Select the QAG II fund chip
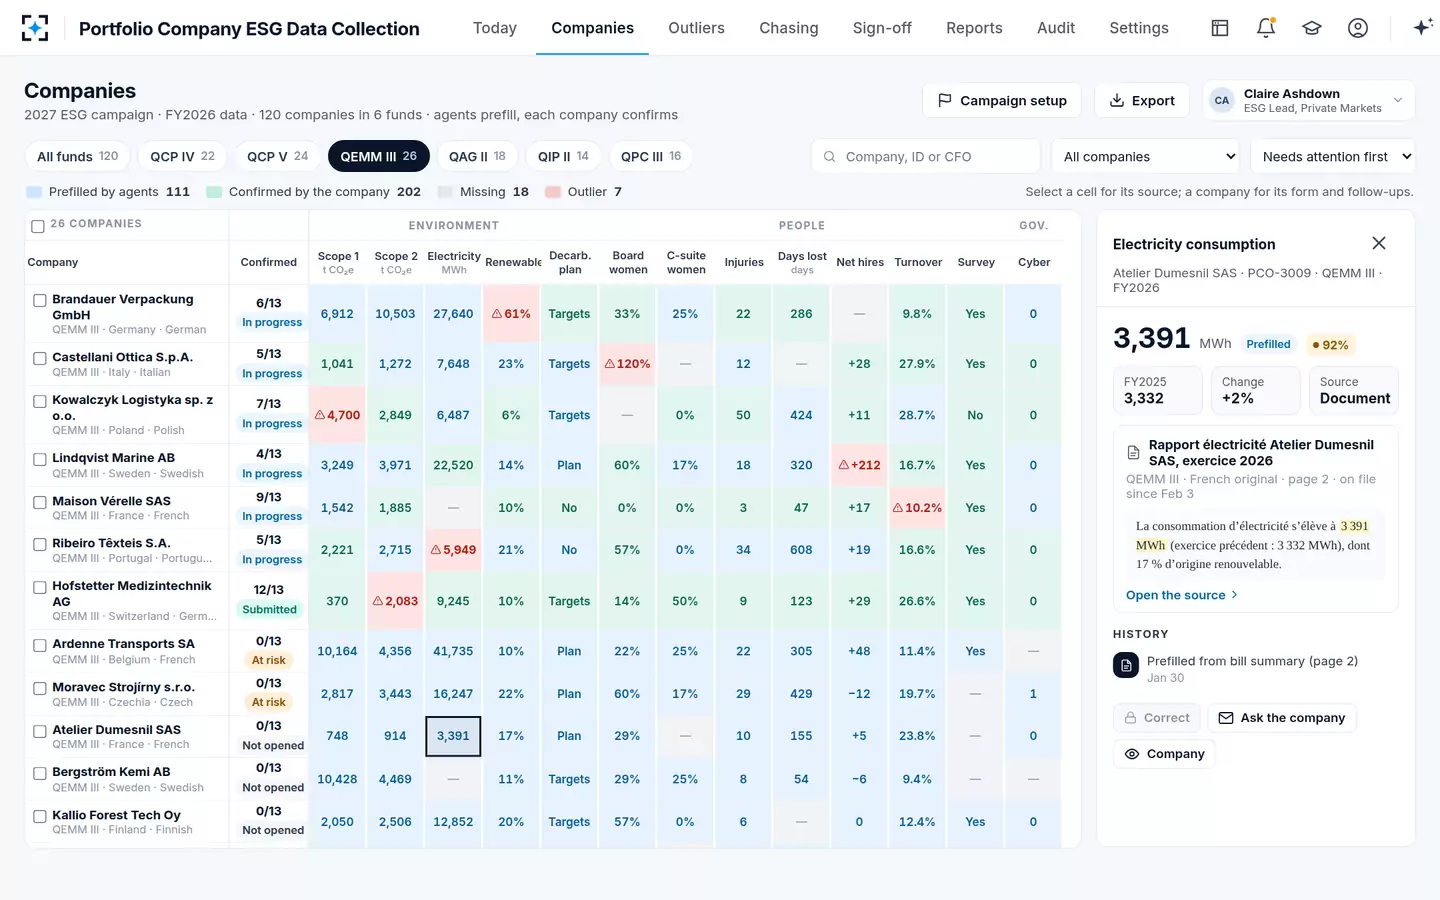Viewport: 1440px width, 900px height. click(477, 157)
